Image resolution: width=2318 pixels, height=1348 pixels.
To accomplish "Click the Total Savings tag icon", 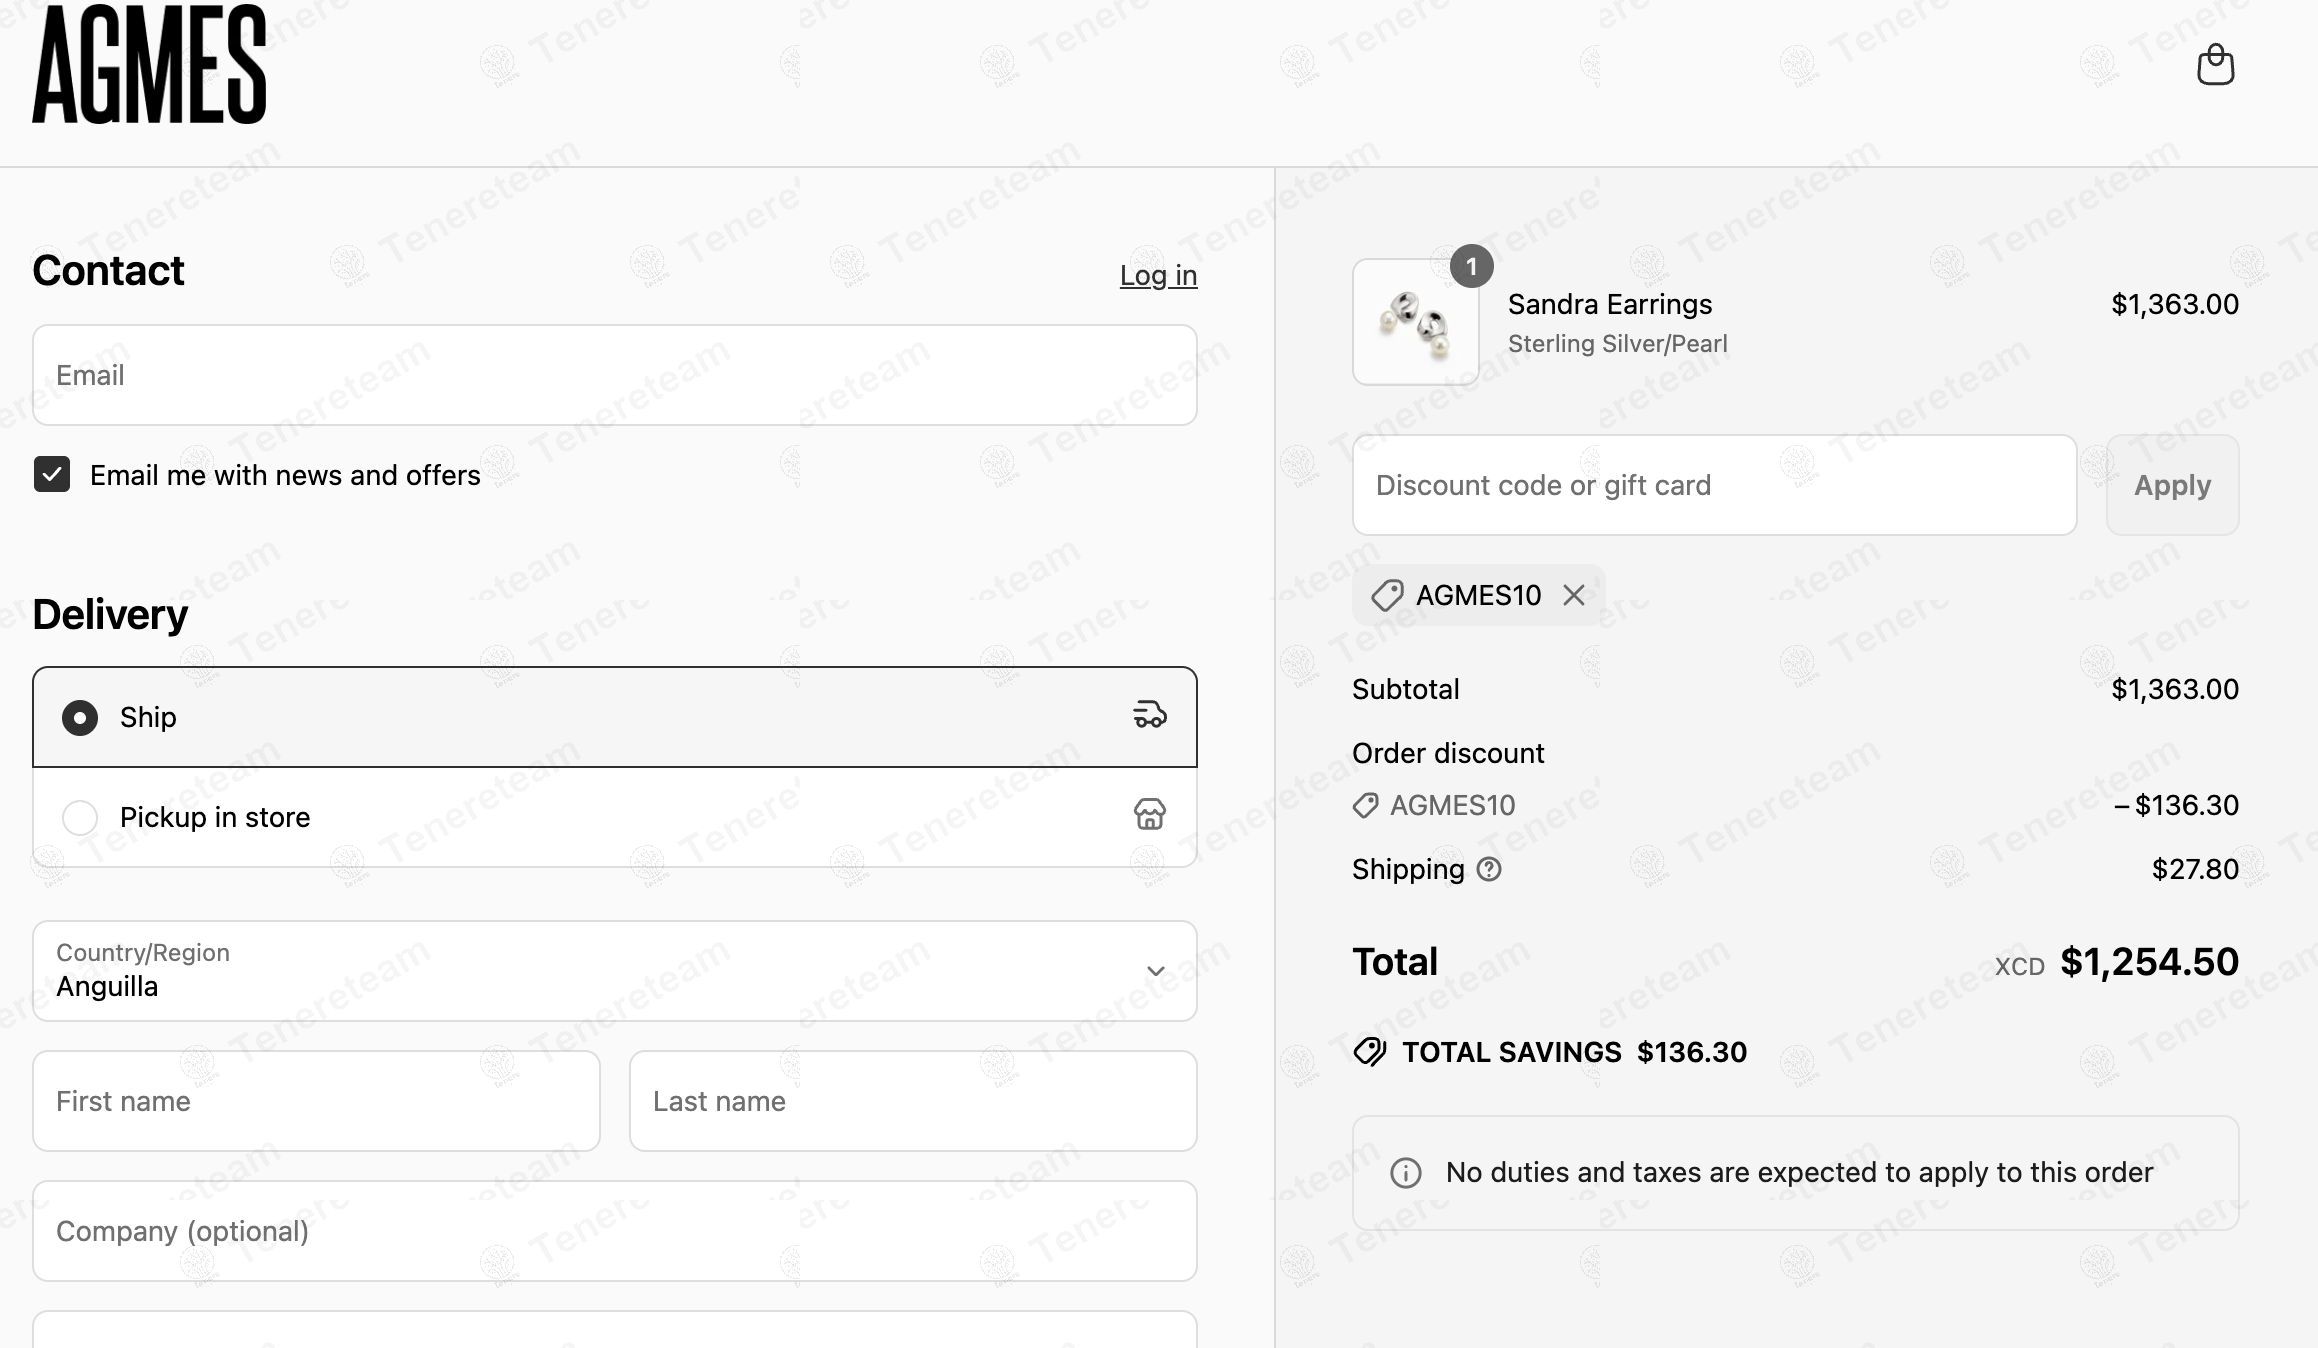I will [x=1370, y=1052].
